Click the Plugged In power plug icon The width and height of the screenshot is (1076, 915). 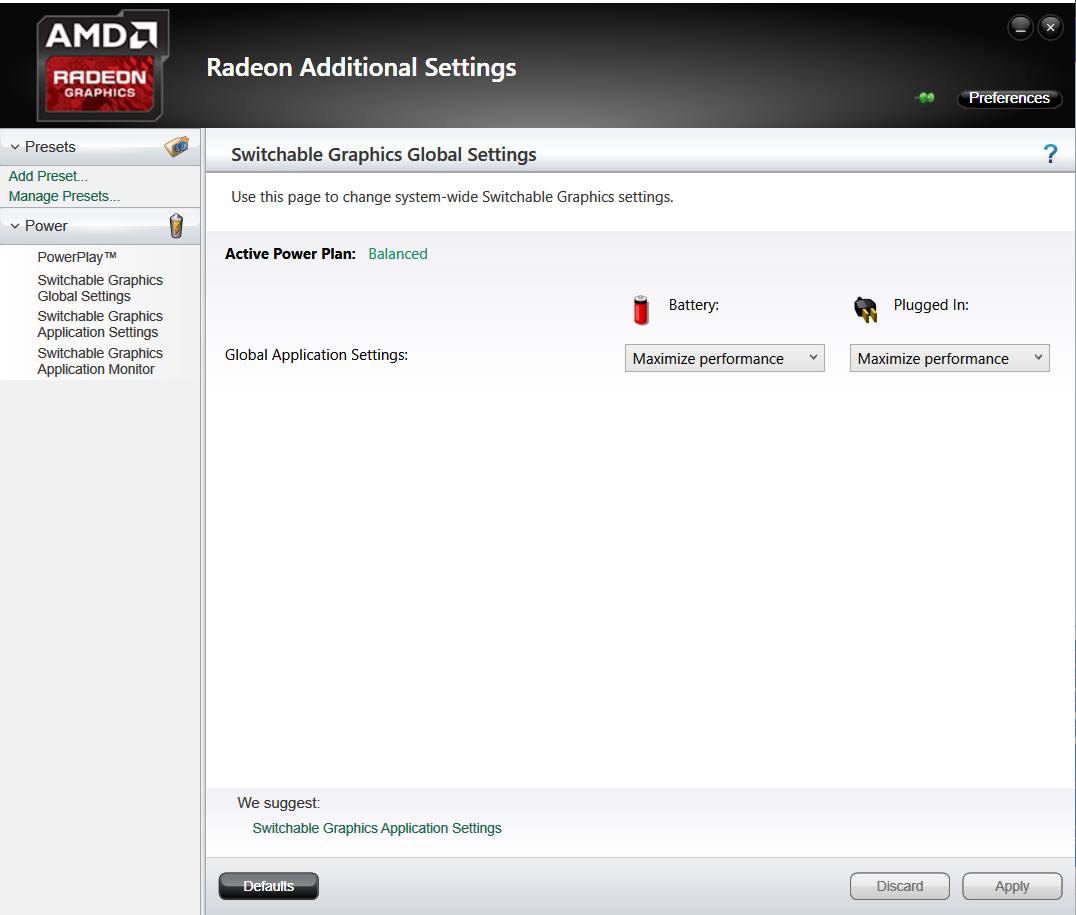(x=865, y=309)
